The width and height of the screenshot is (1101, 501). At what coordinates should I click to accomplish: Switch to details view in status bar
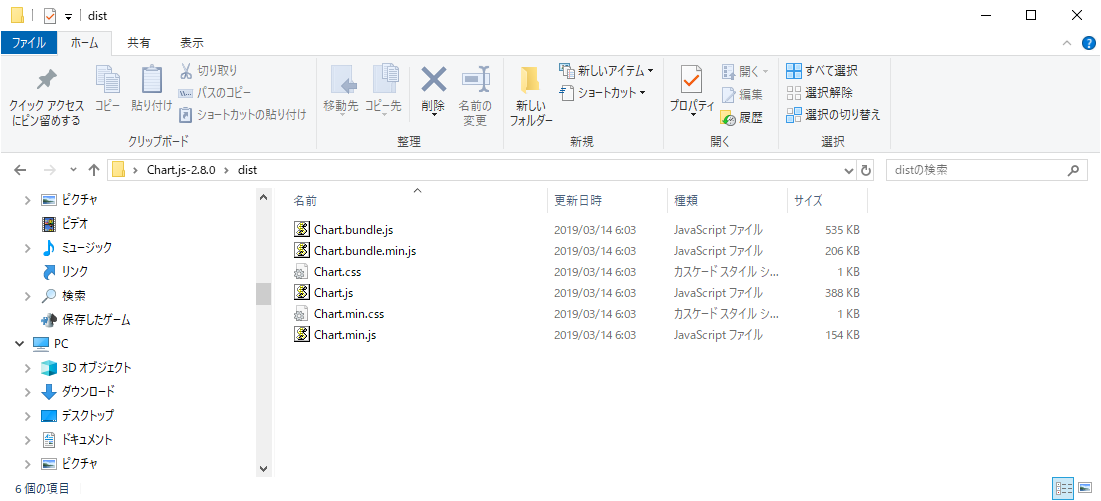point(1063,488)
